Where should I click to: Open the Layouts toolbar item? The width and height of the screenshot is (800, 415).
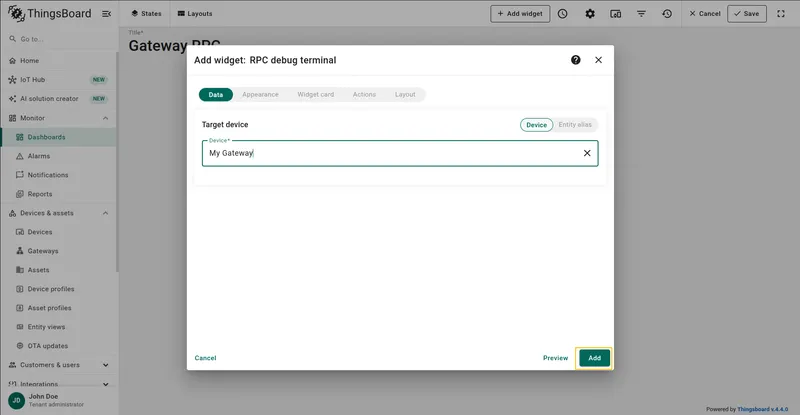point(194,14)
